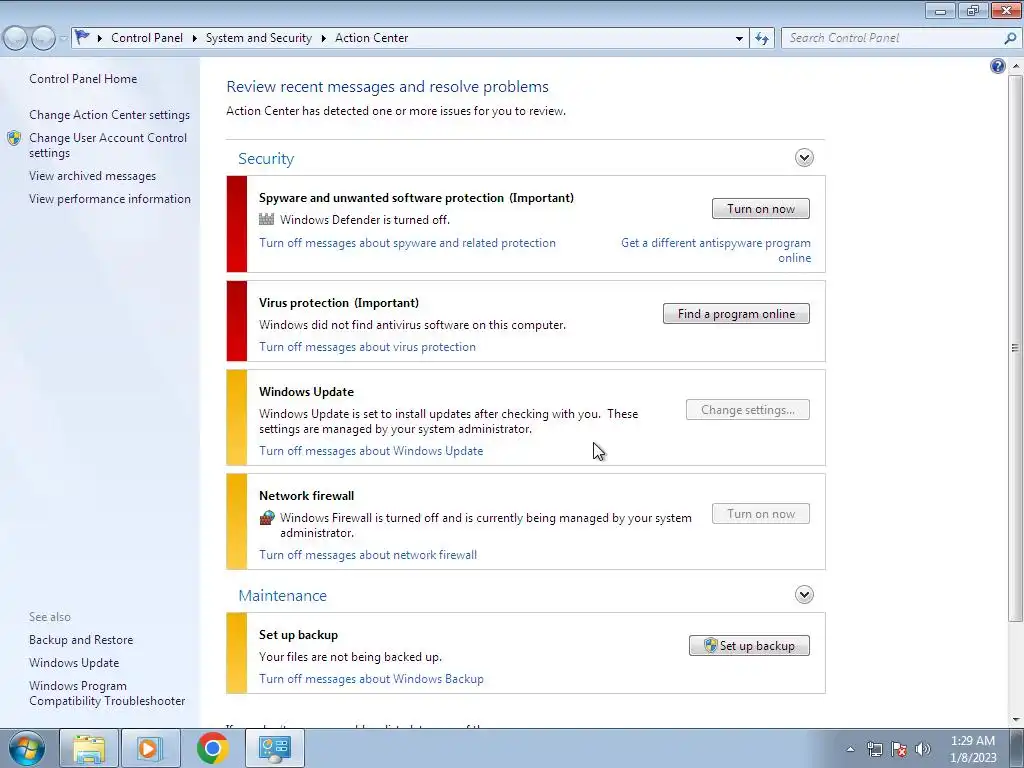Collapse the Maintenance section chevron

[x=804, y=594]
